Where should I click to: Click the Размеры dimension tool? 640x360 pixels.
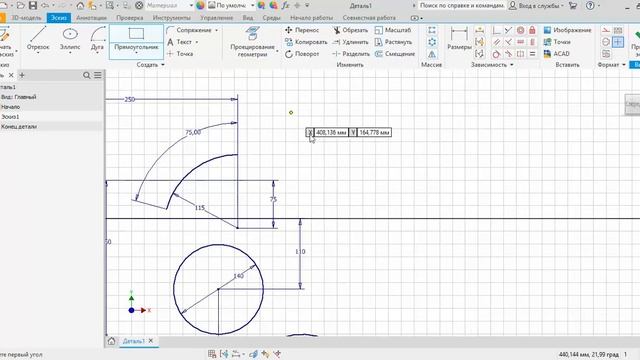pyautogui.click(x=459, y=39)
